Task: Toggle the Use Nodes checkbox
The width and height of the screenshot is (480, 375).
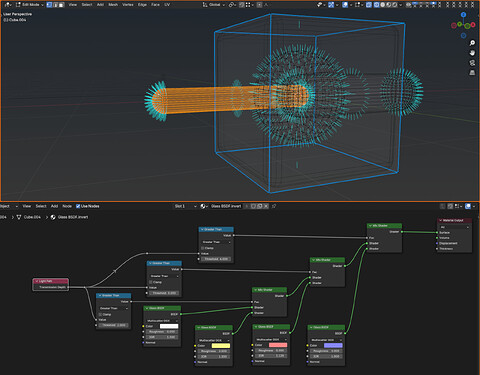Action: [78, 206]
